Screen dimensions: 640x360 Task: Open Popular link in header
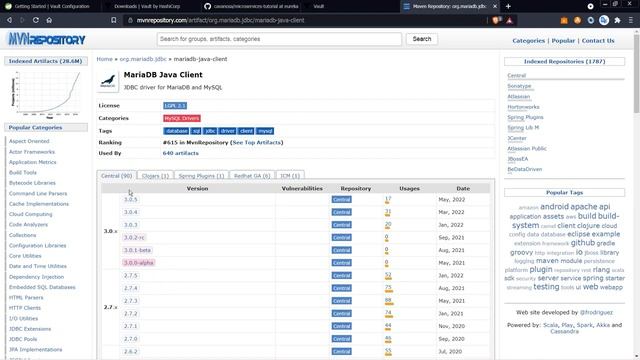coord(563,41)
